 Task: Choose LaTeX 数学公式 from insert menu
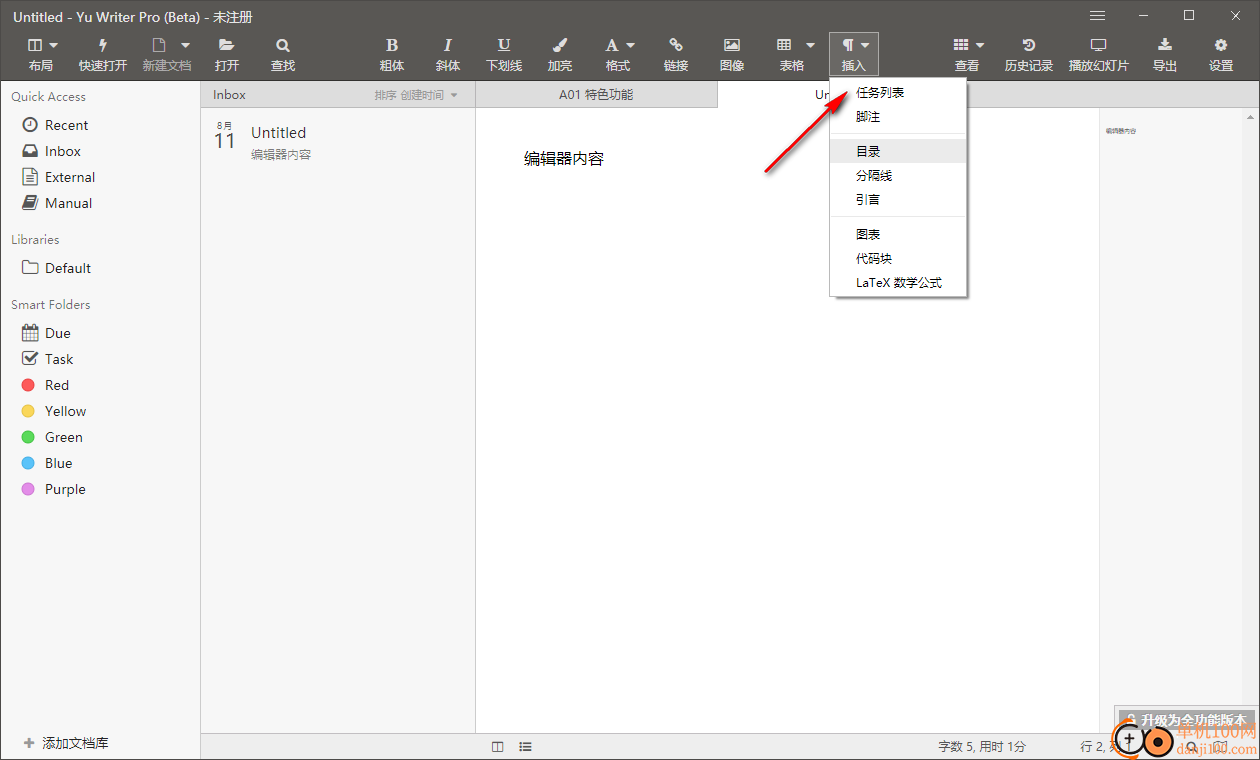click(898, 282)
